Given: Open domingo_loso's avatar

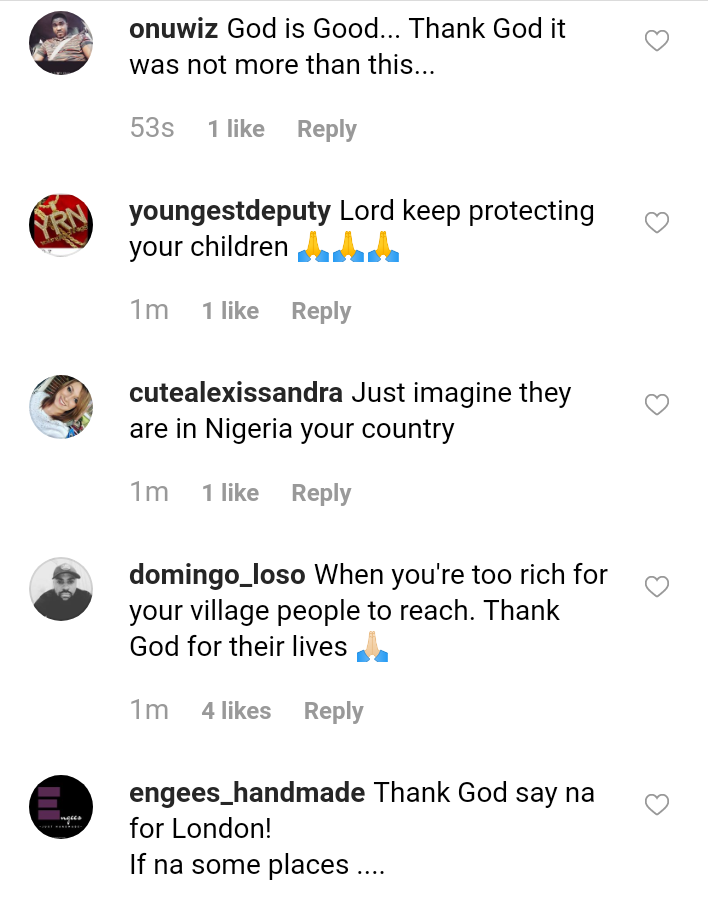Looking at the screenshot, I should click(x=61, y=589).
